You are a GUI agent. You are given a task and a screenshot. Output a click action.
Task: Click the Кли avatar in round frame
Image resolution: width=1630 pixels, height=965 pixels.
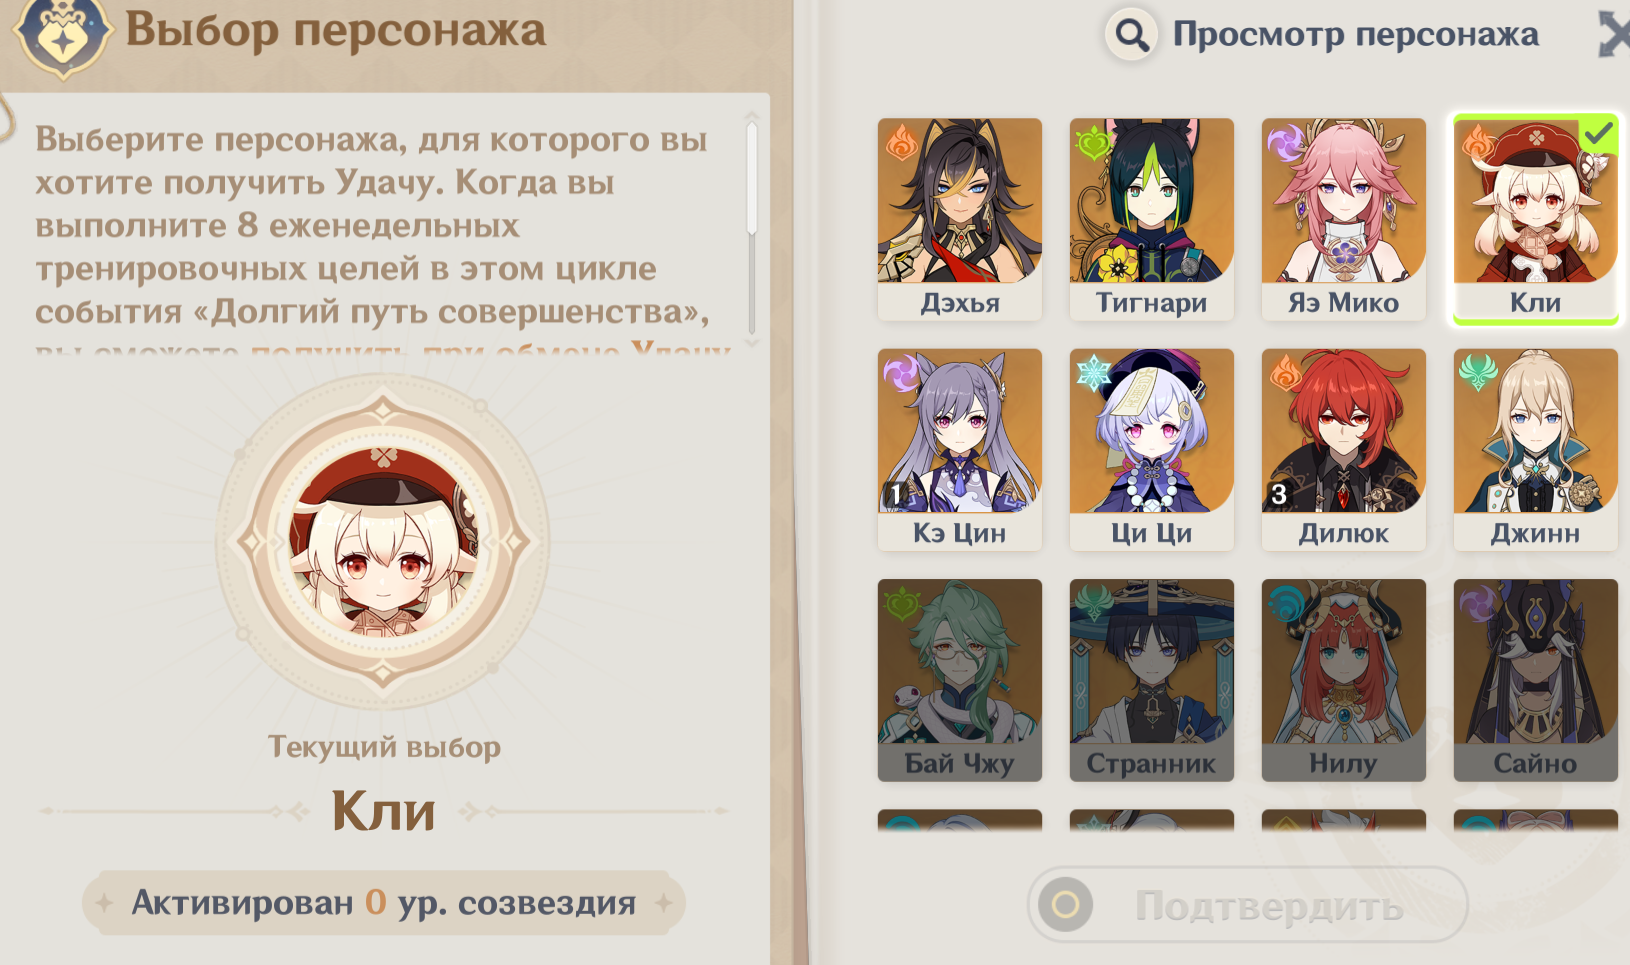pos(383,542)
